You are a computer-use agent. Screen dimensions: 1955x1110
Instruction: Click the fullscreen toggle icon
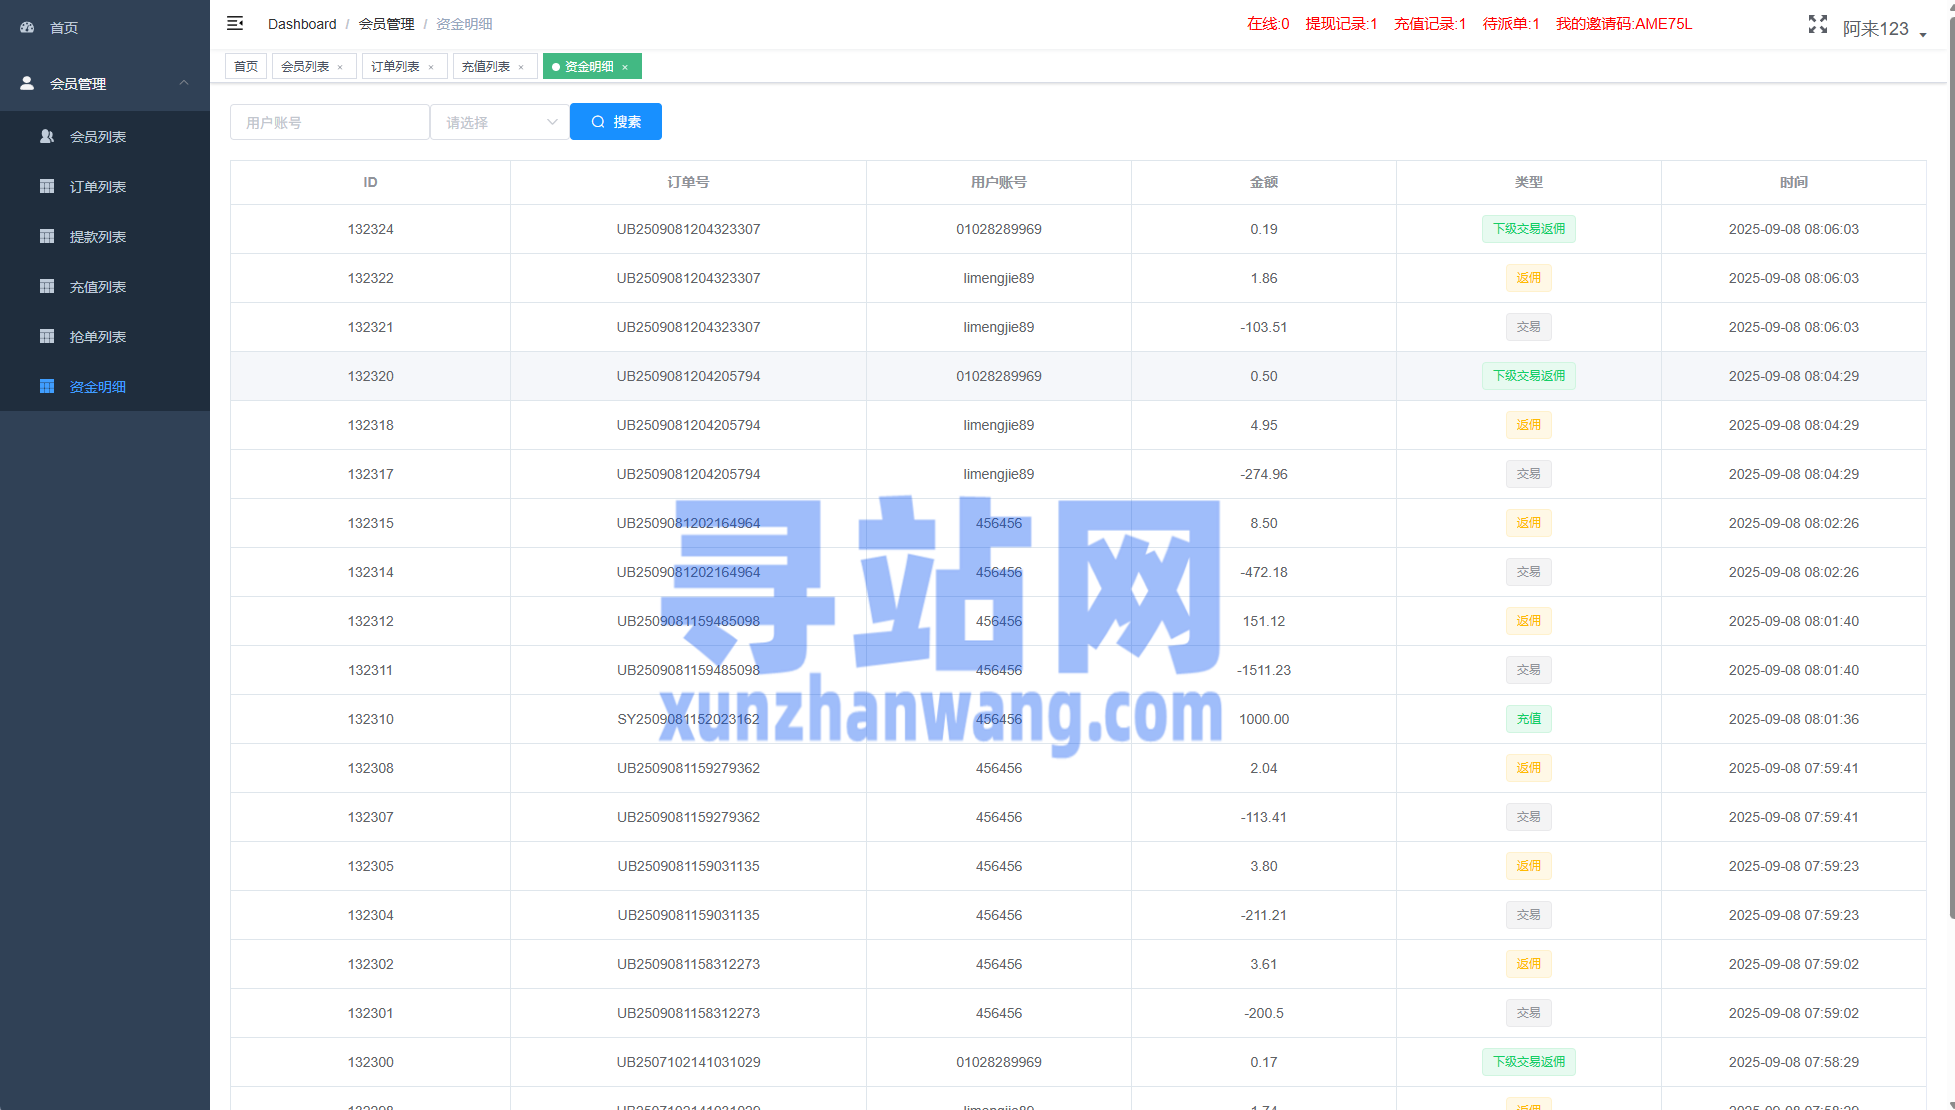(x=1817, y=25)
